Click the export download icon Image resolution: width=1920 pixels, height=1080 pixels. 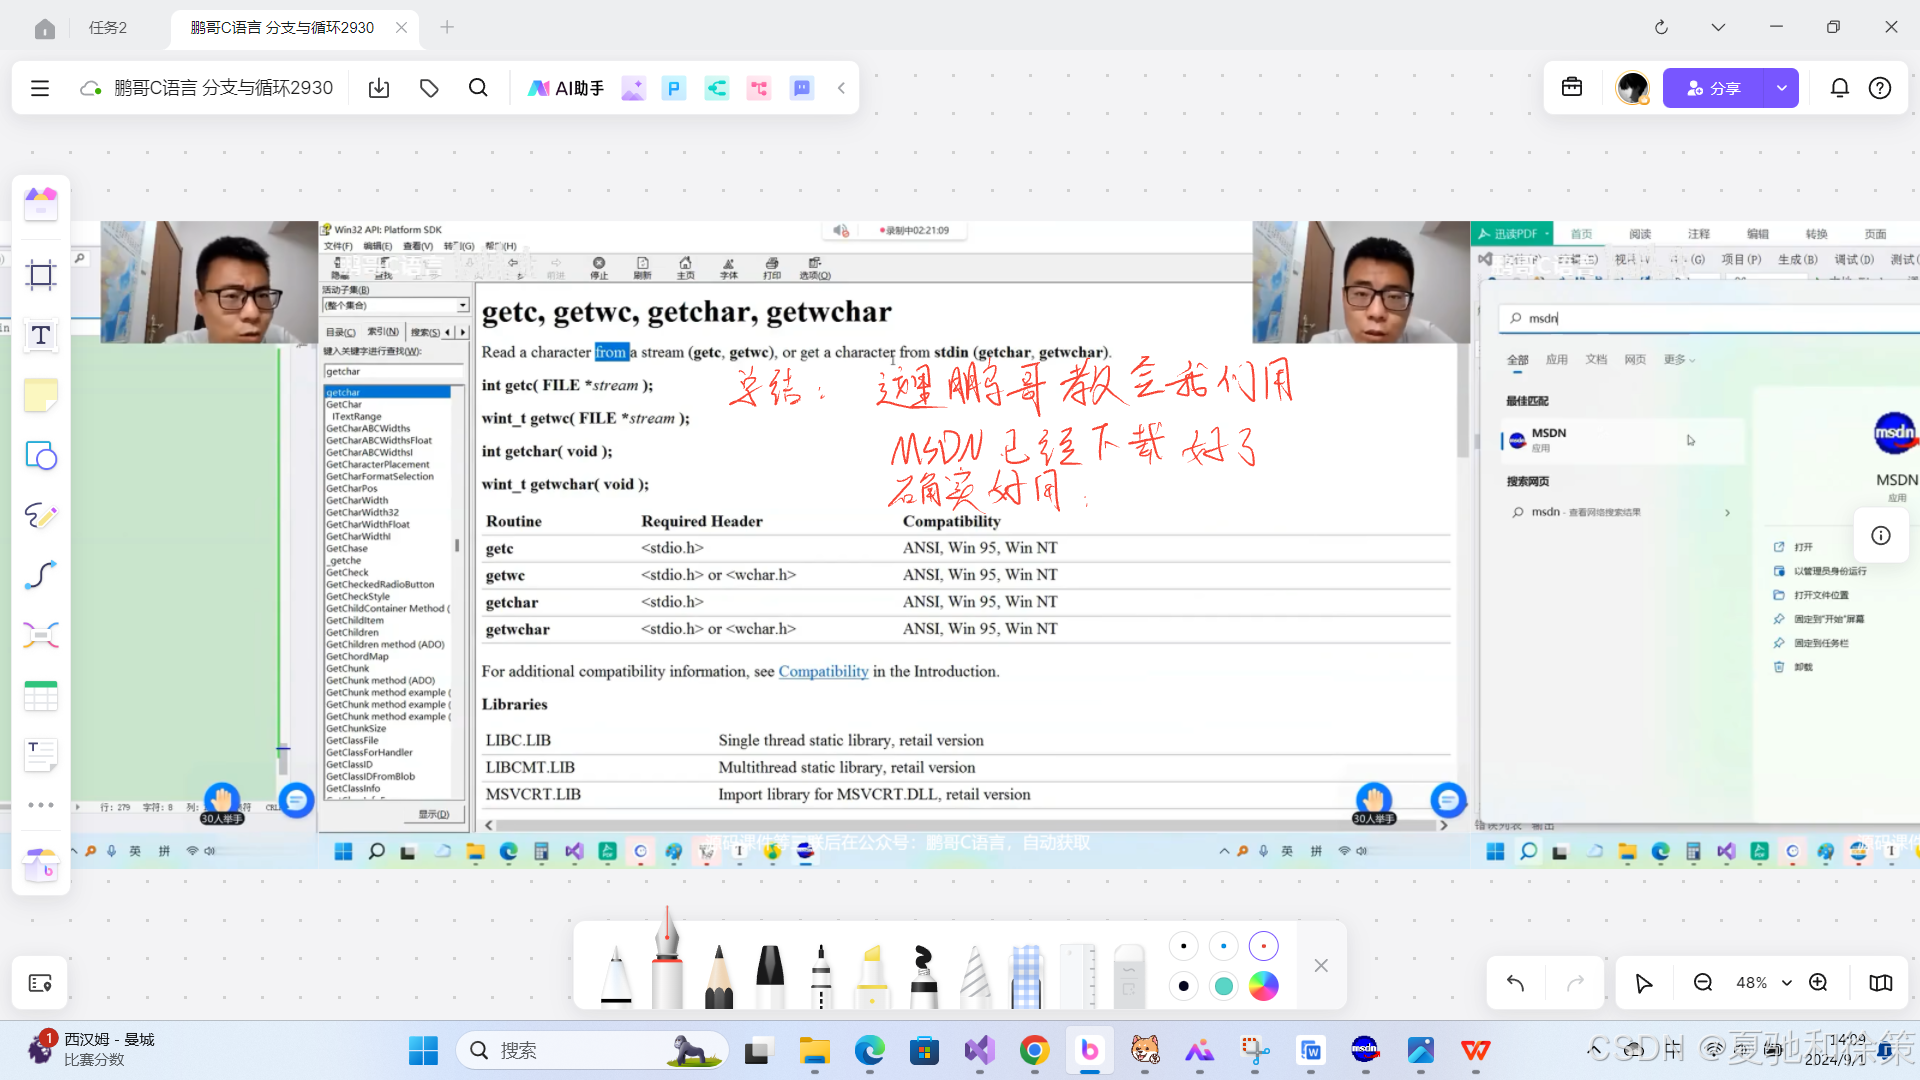coord(379,88)
